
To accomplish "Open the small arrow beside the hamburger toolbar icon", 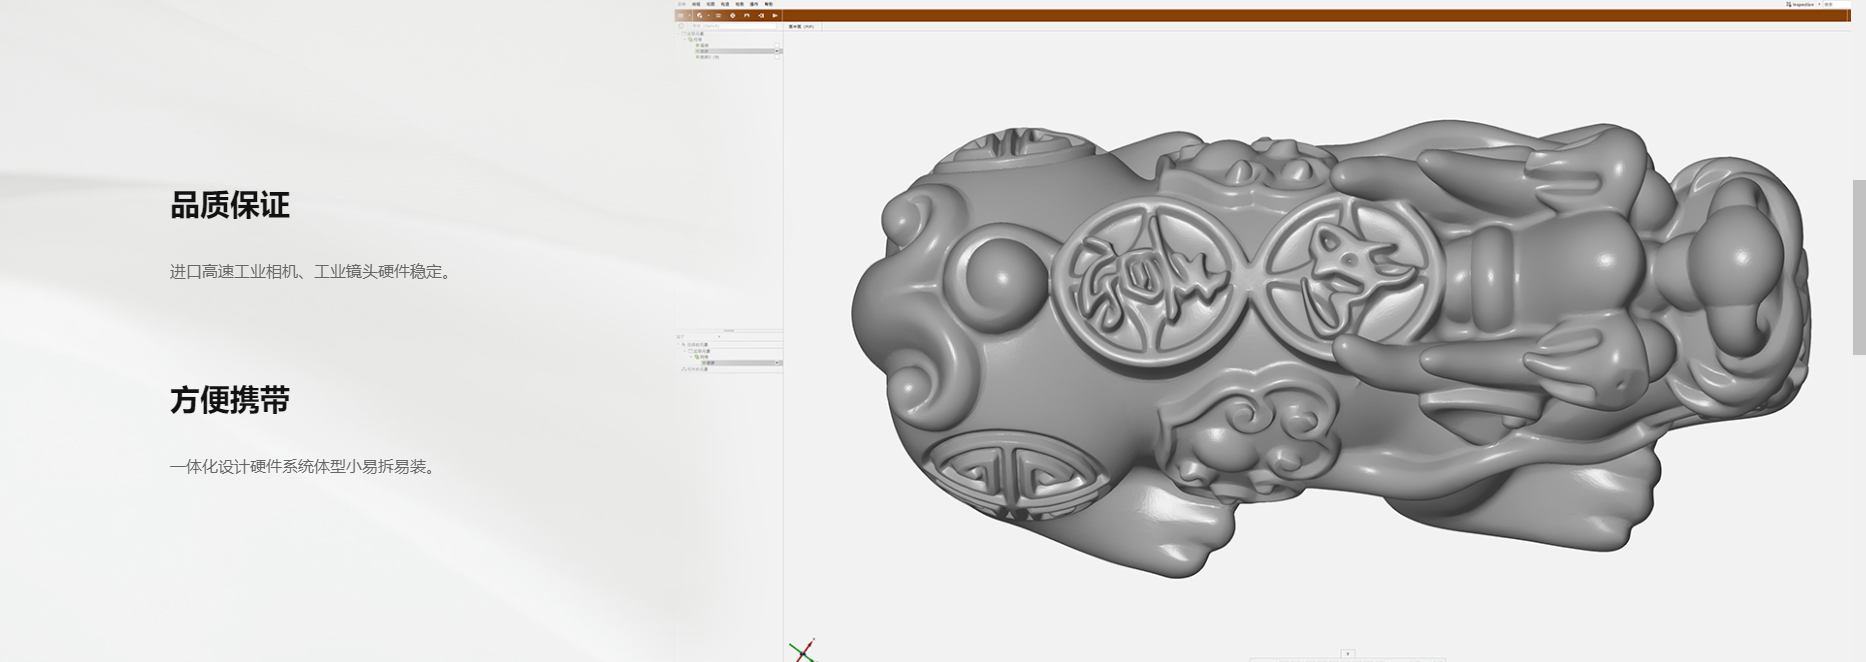I will click(x=689, y=15).
